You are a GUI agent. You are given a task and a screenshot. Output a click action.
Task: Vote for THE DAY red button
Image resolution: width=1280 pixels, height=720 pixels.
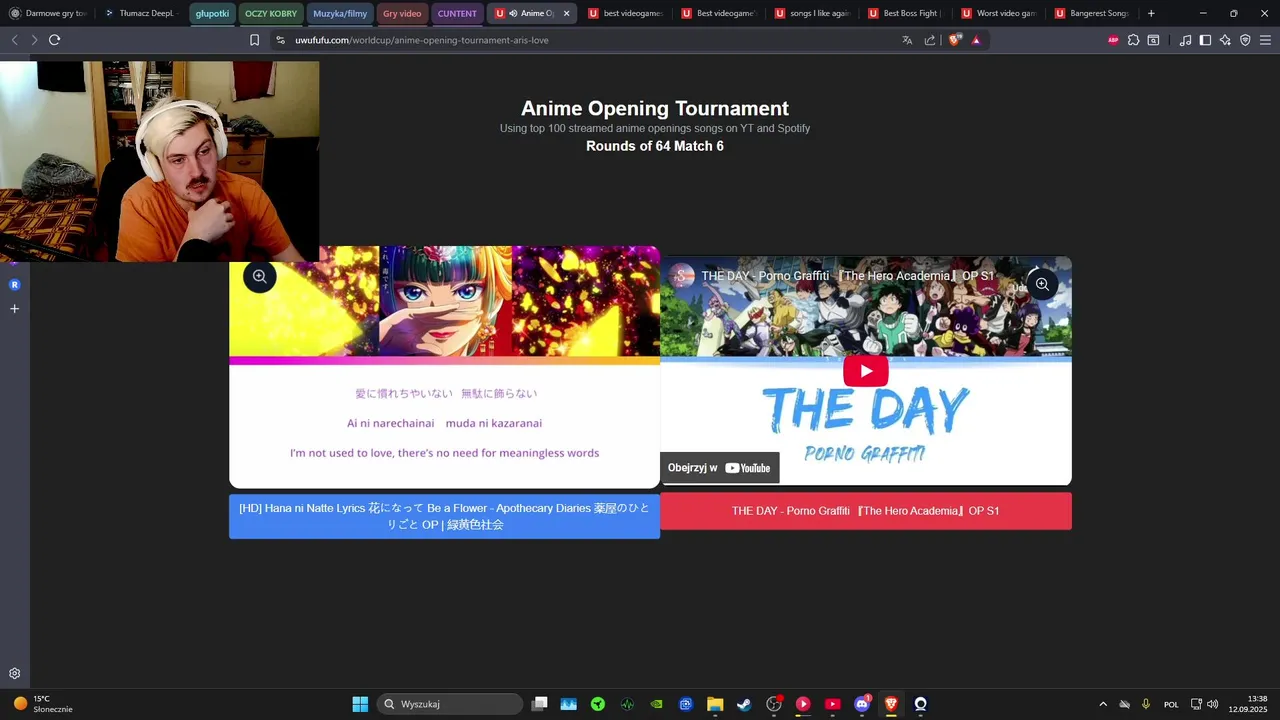[866, 511]
